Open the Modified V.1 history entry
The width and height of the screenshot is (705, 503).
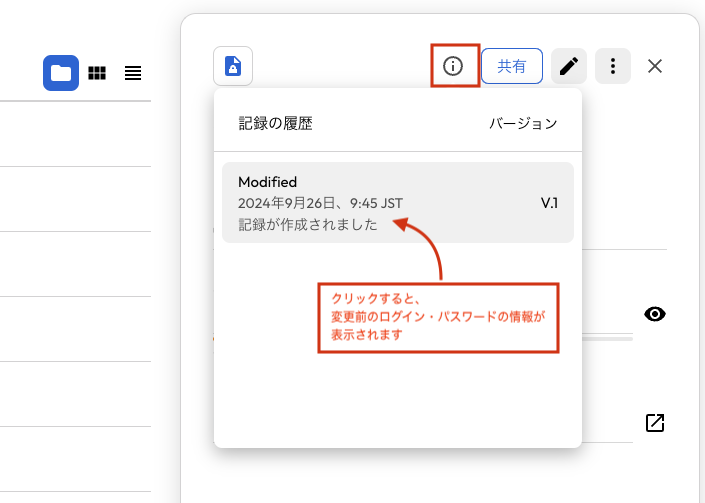coord(398,203)
